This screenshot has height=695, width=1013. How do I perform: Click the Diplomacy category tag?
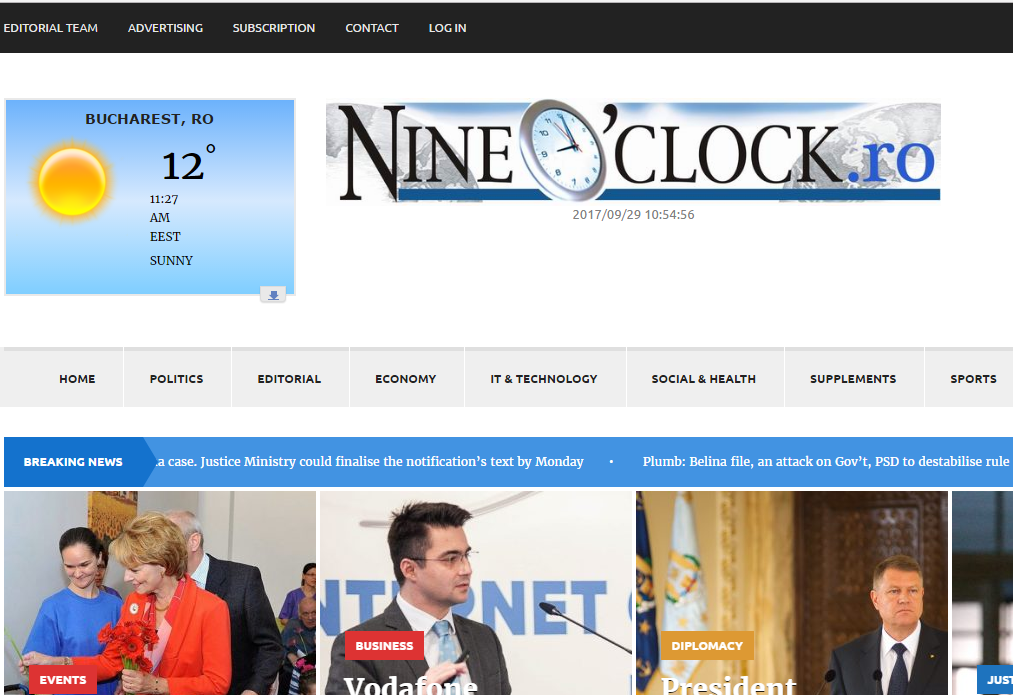(x=707, y=646)
